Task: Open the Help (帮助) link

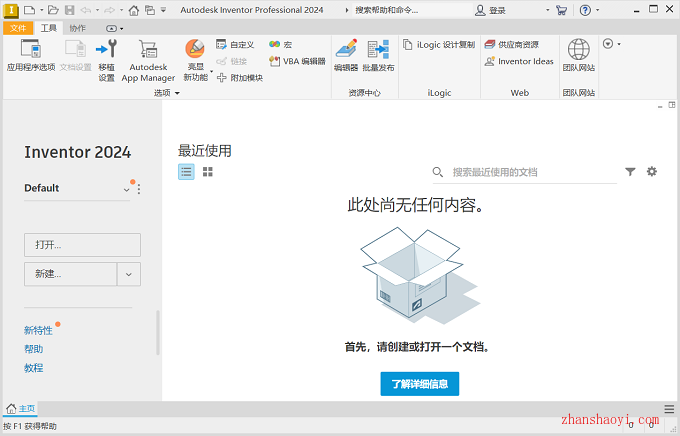Action: (33, 349)
